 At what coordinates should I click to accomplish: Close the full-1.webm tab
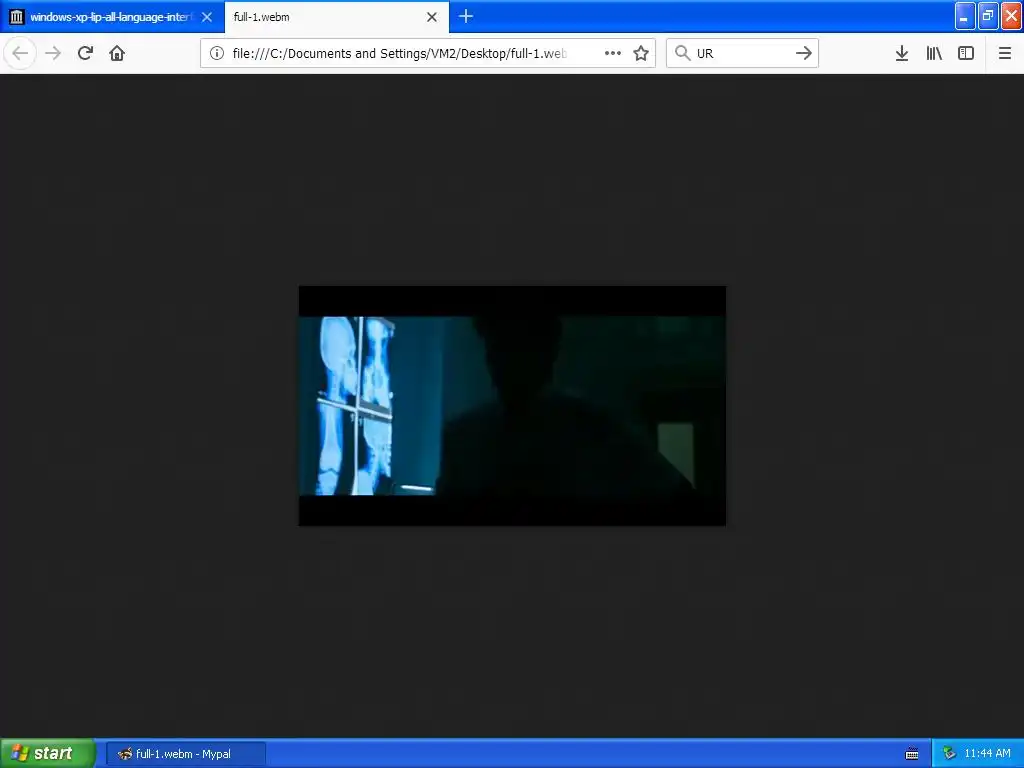coord(432,17)
